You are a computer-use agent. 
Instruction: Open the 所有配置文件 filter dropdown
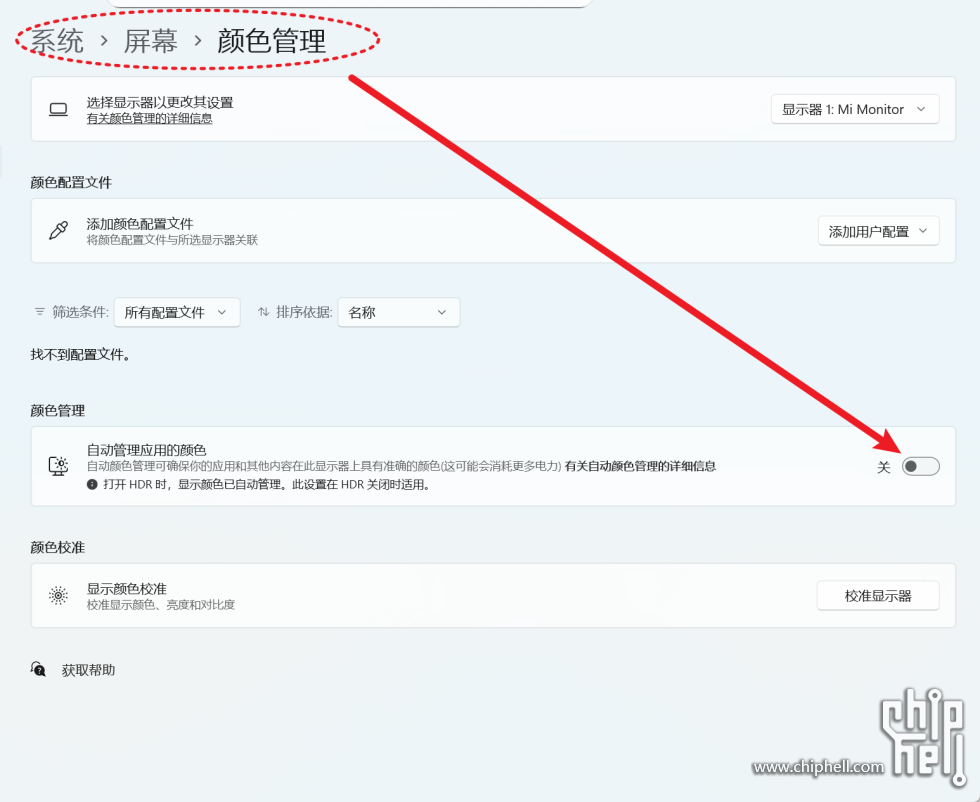(x=177, y=312)
